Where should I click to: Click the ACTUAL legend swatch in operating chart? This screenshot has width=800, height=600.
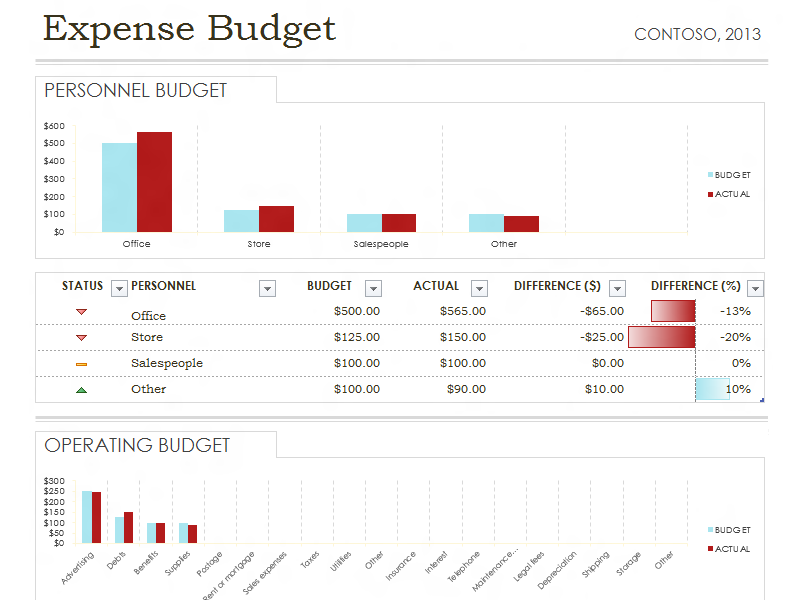pos(710,549)
